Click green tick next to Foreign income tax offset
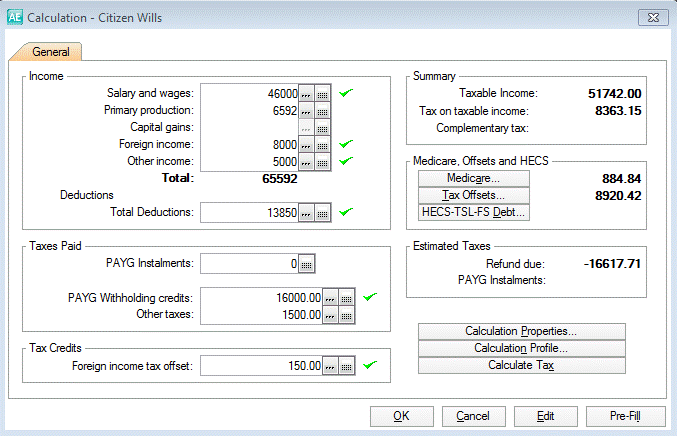Image resolution: width=677 pixels, height=436 pixels. [x=369, y=366]
